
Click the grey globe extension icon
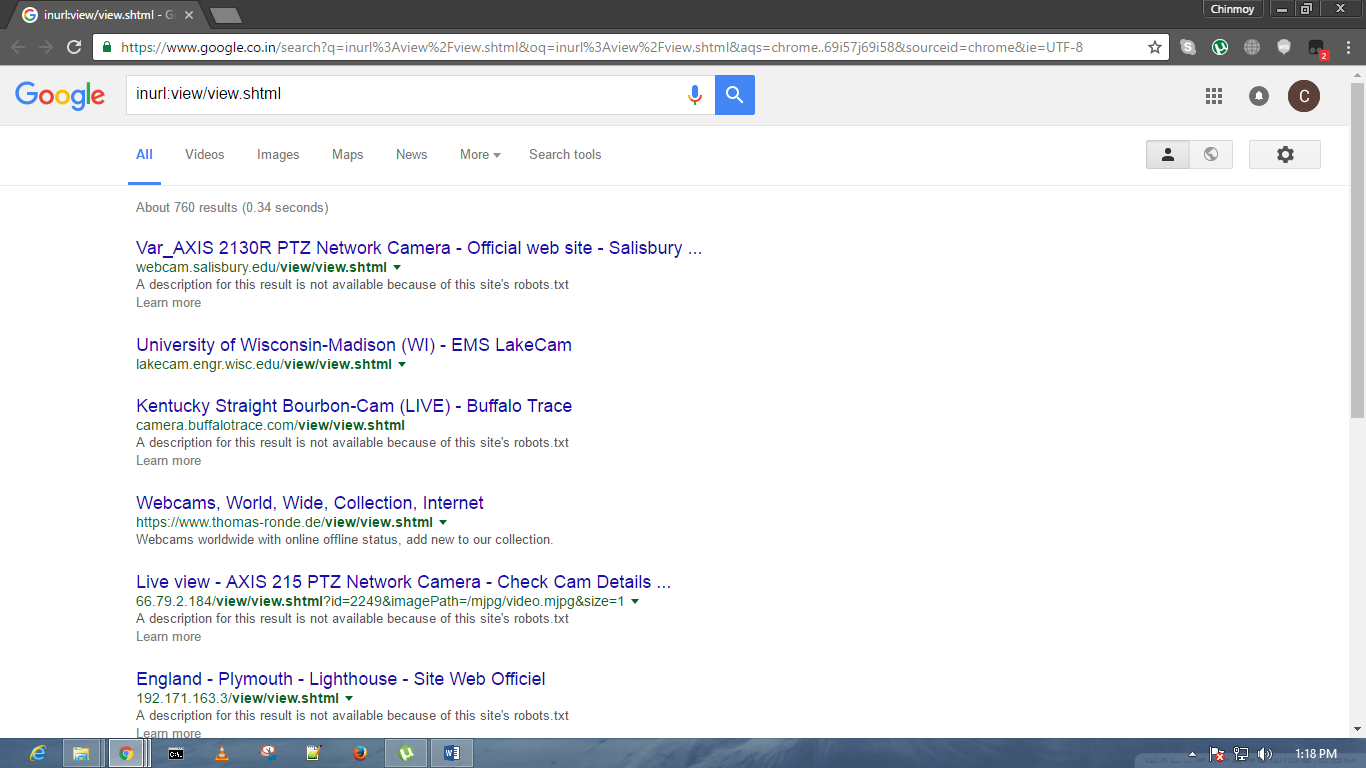point(1252,47)
